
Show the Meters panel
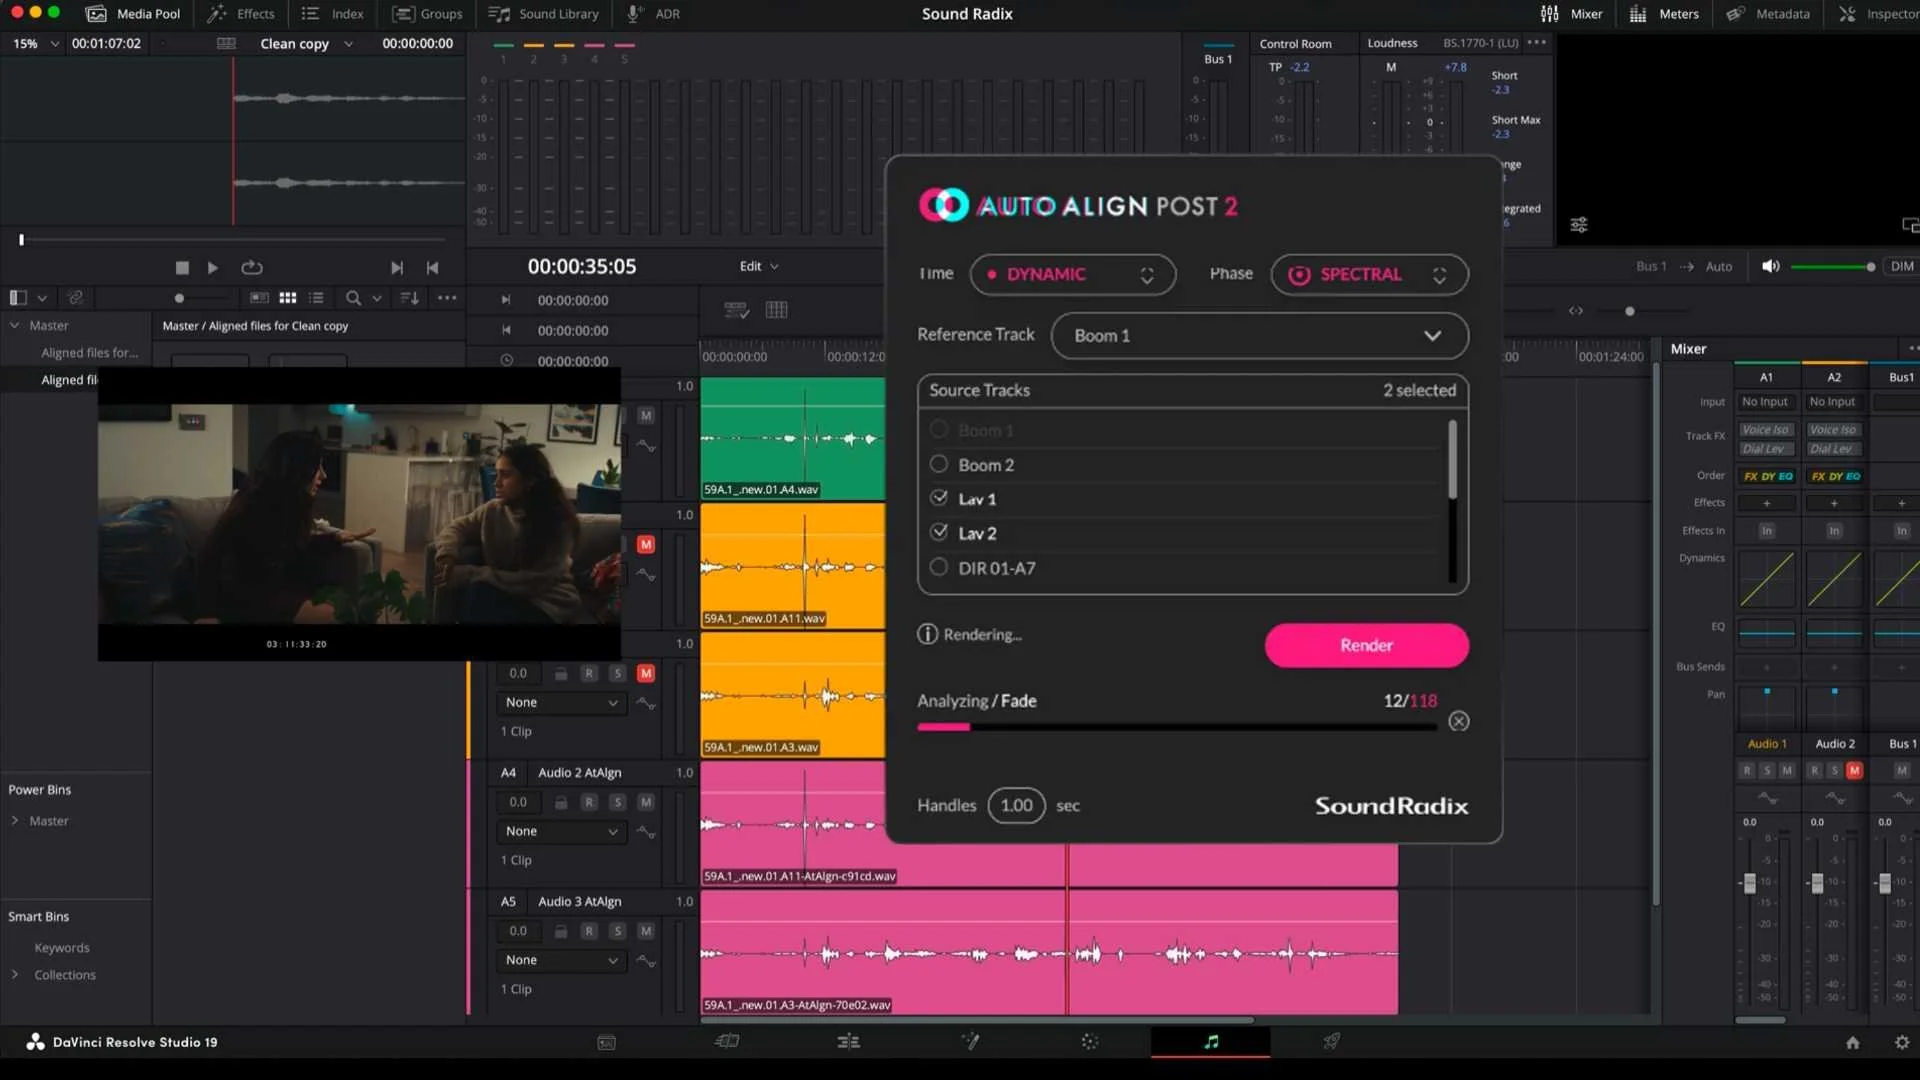coord(1664,14)
